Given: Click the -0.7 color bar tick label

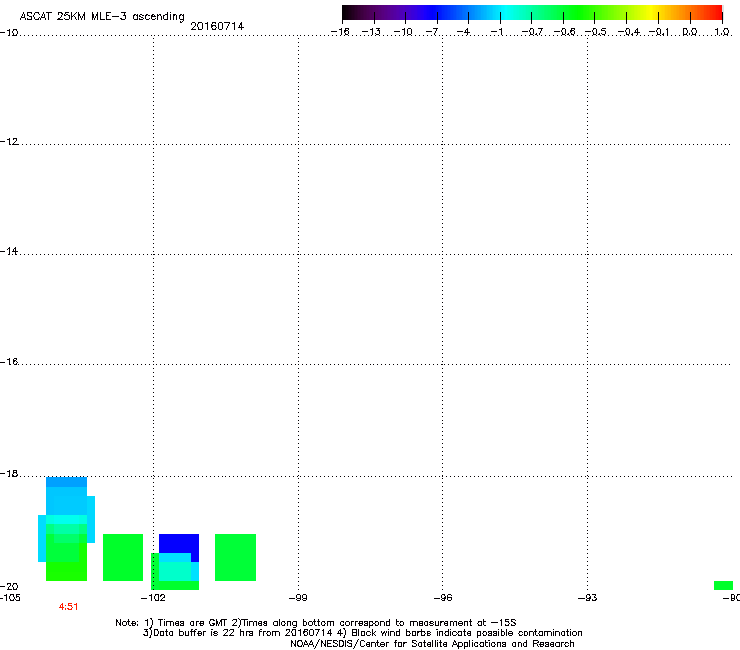Looking at the screenshot, I should point(532,32).
